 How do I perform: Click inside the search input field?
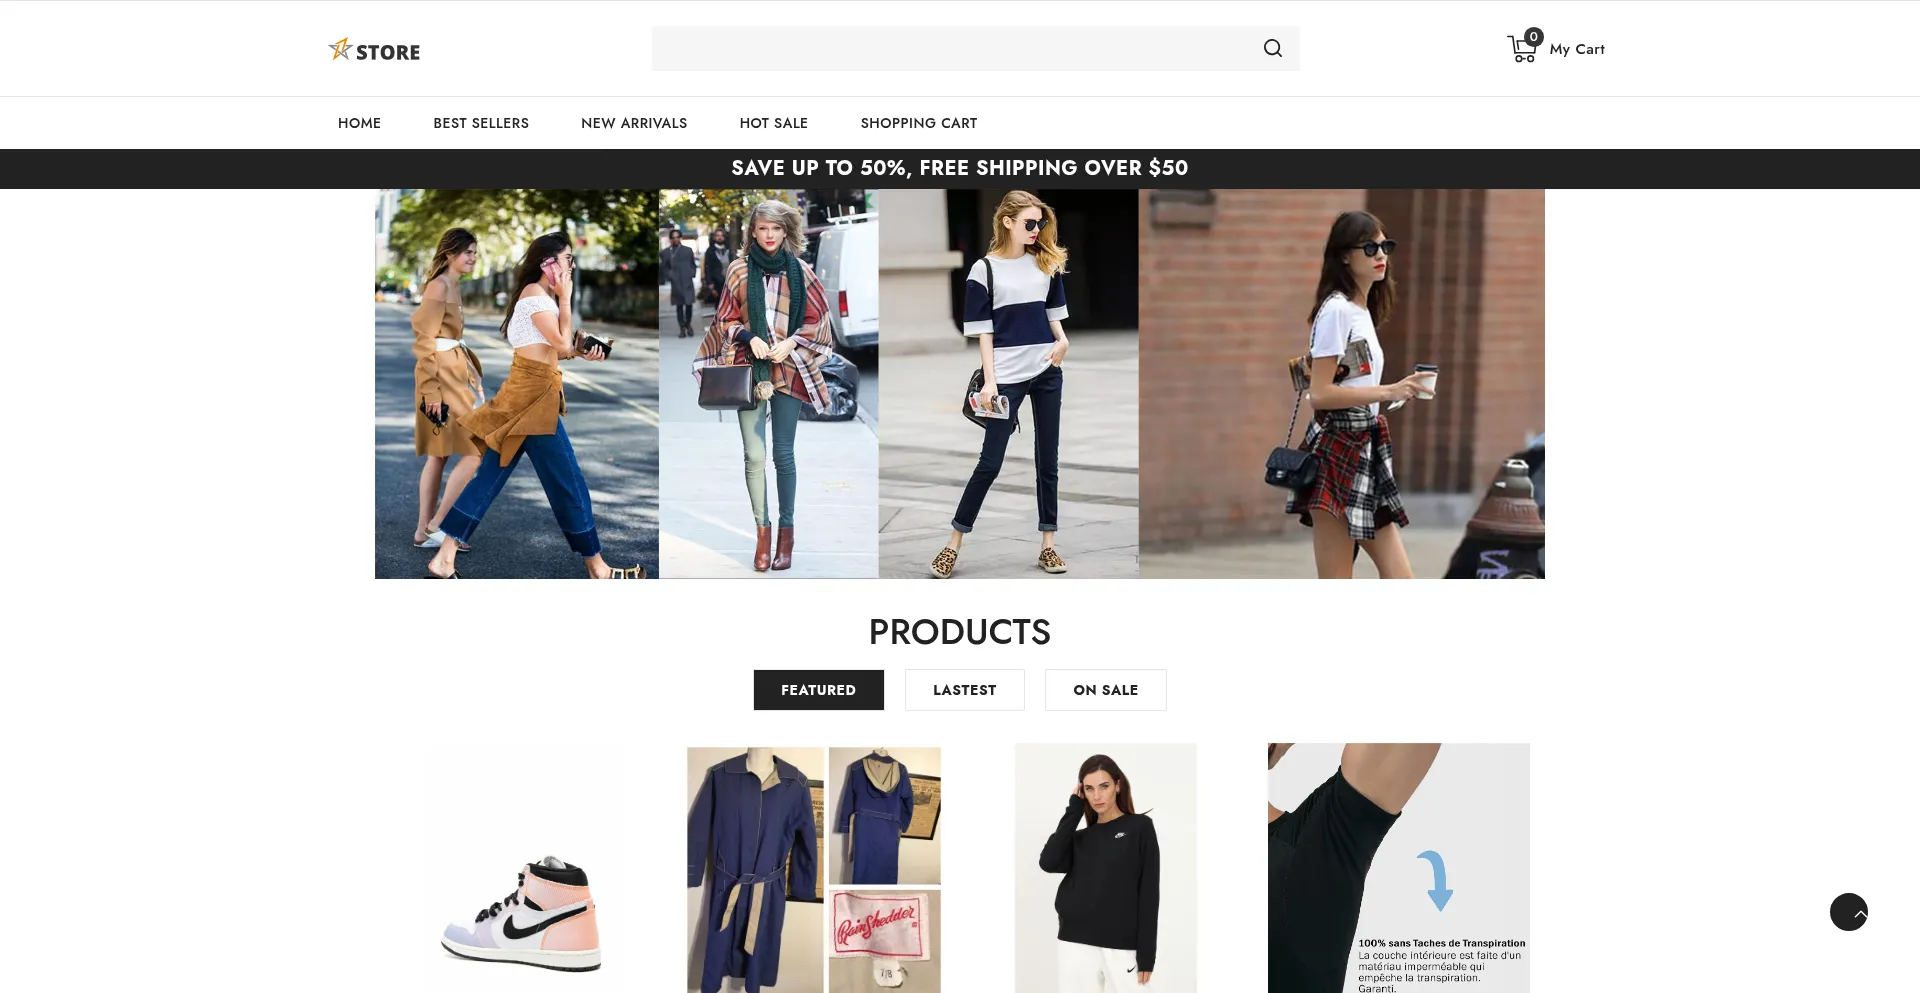pyautogui.click(x=950, y=48)
